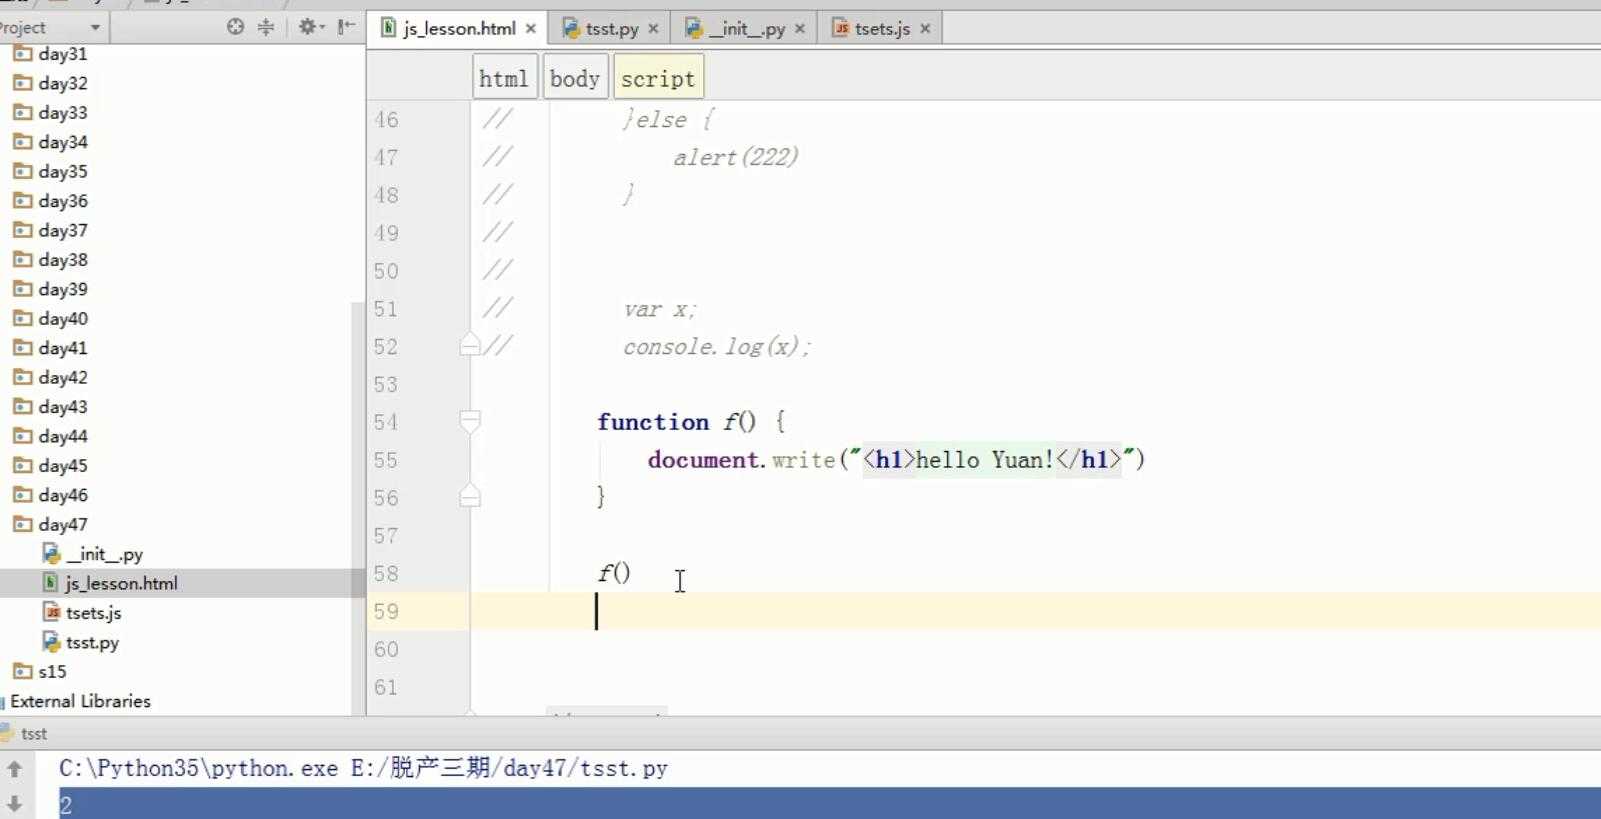Hide the Project tool window

click(x=346, y=27)
